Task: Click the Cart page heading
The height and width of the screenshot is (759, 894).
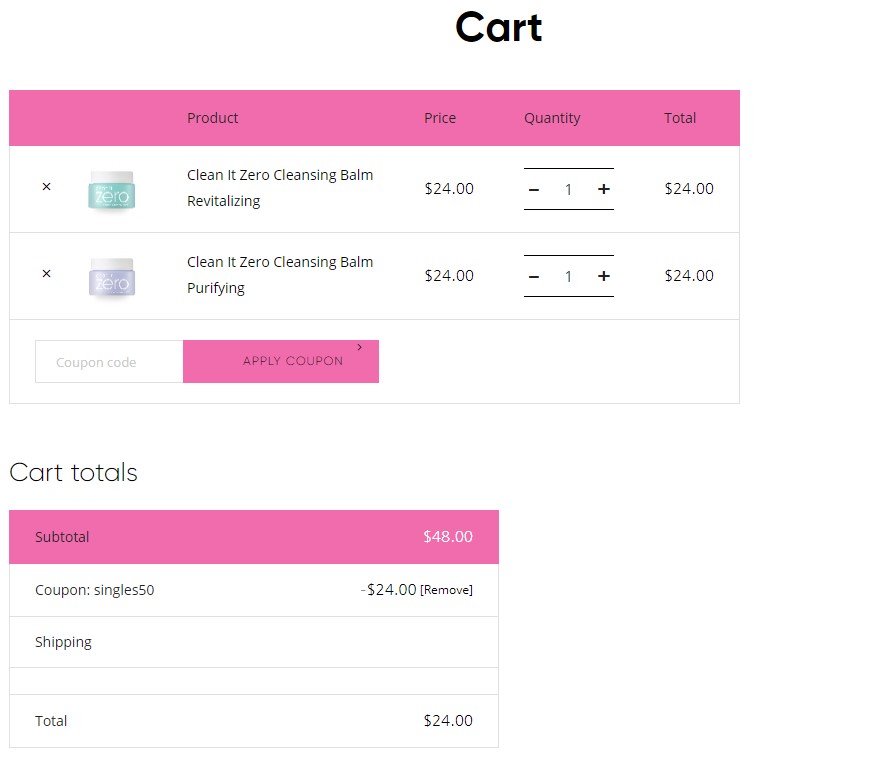Action: 499,27
